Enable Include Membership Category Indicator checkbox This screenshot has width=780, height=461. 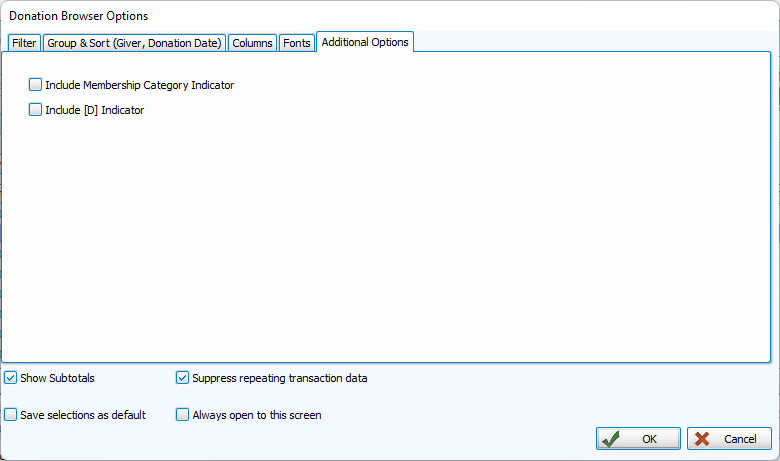coord(36,85)
